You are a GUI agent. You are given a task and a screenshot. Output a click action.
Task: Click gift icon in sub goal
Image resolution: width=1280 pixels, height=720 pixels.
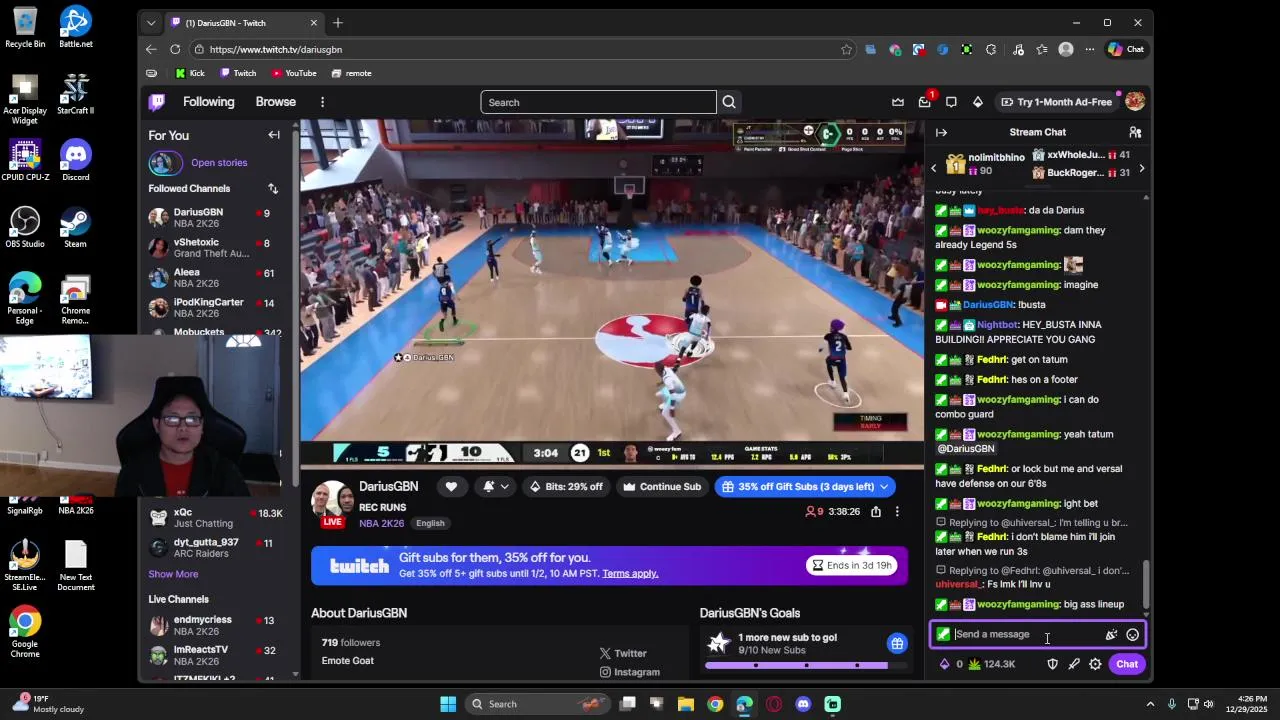pos(897,643)
